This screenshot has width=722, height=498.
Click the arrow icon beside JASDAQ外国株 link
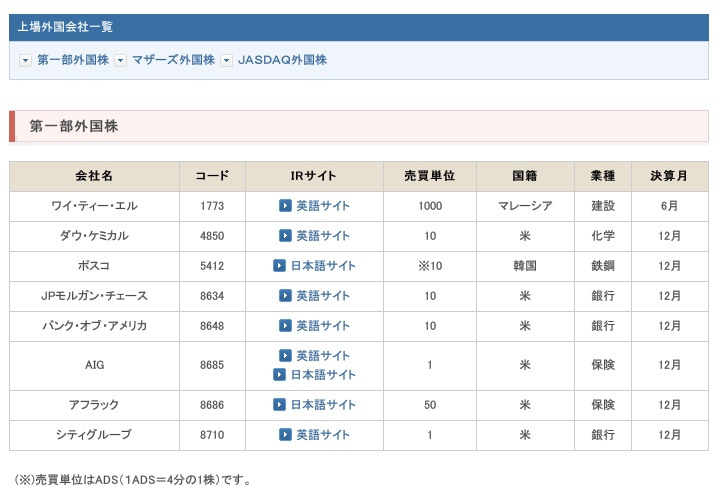pyautogui.click(x=226, y=60)
